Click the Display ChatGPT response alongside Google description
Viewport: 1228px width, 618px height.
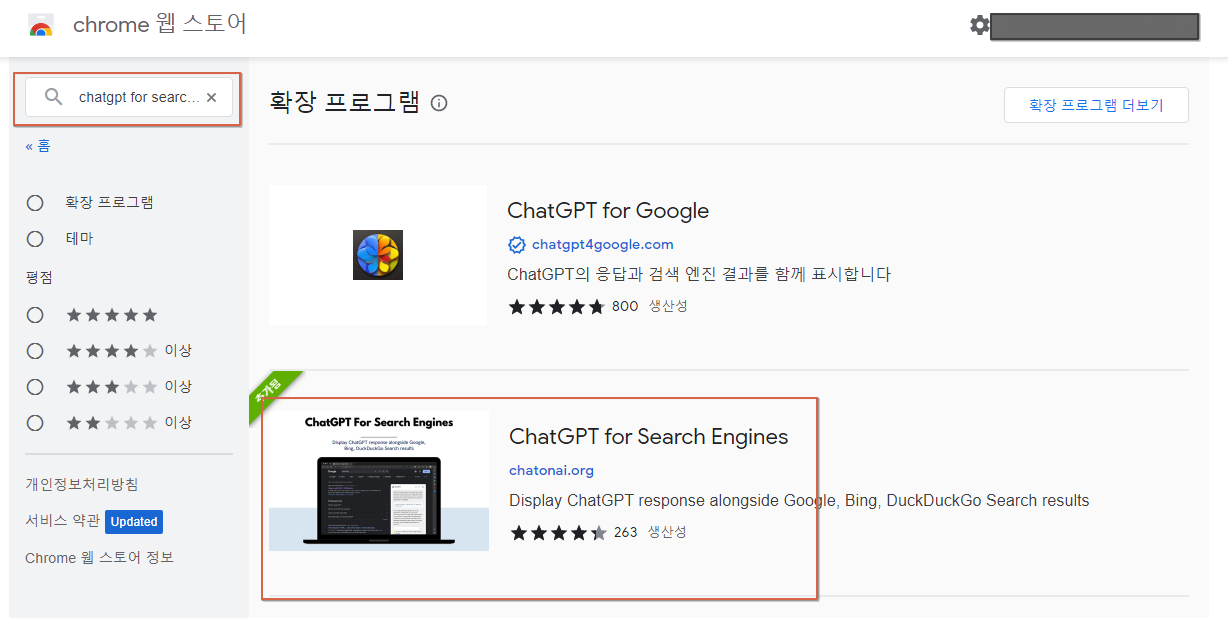799,500
